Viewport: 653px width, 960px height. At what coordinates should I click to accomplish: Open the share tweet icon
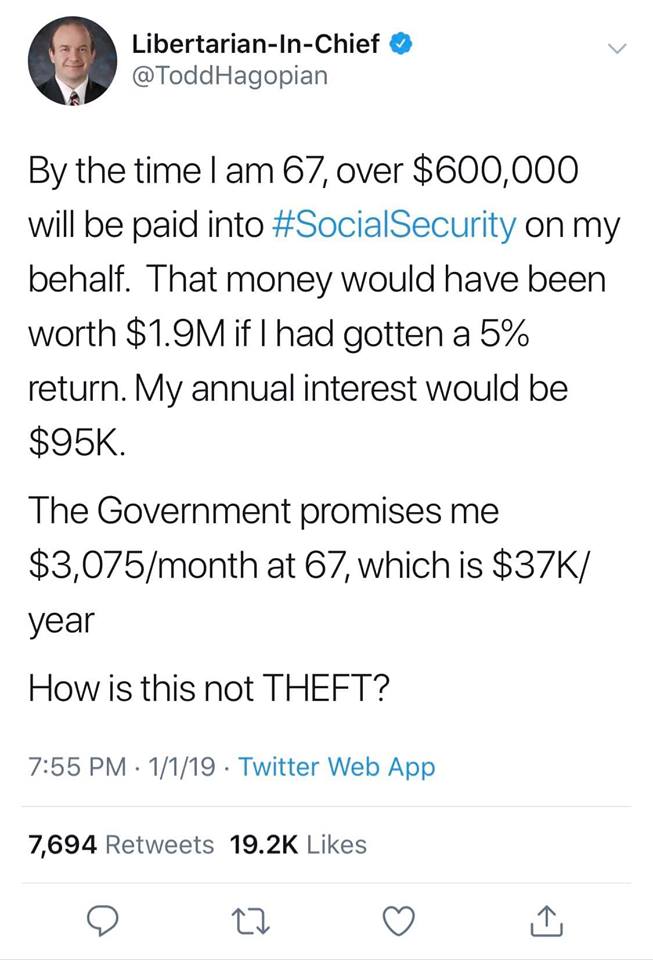point(547,921)
